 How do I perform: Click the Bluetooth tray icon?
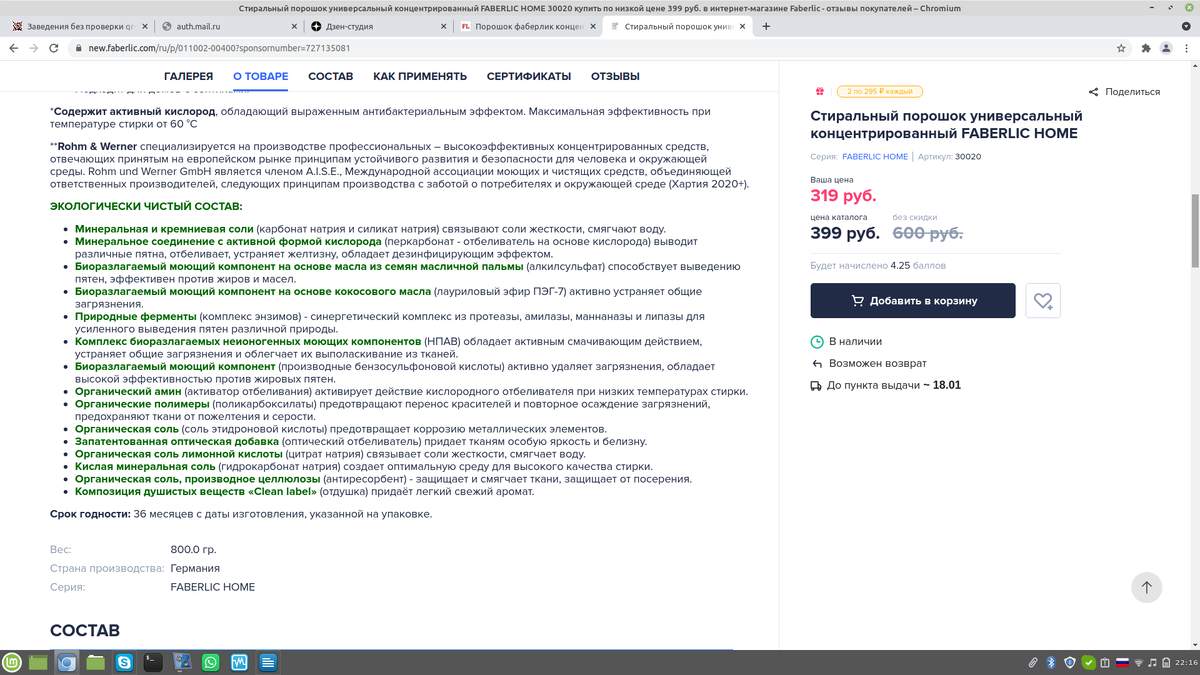(x=1051, y=662)
